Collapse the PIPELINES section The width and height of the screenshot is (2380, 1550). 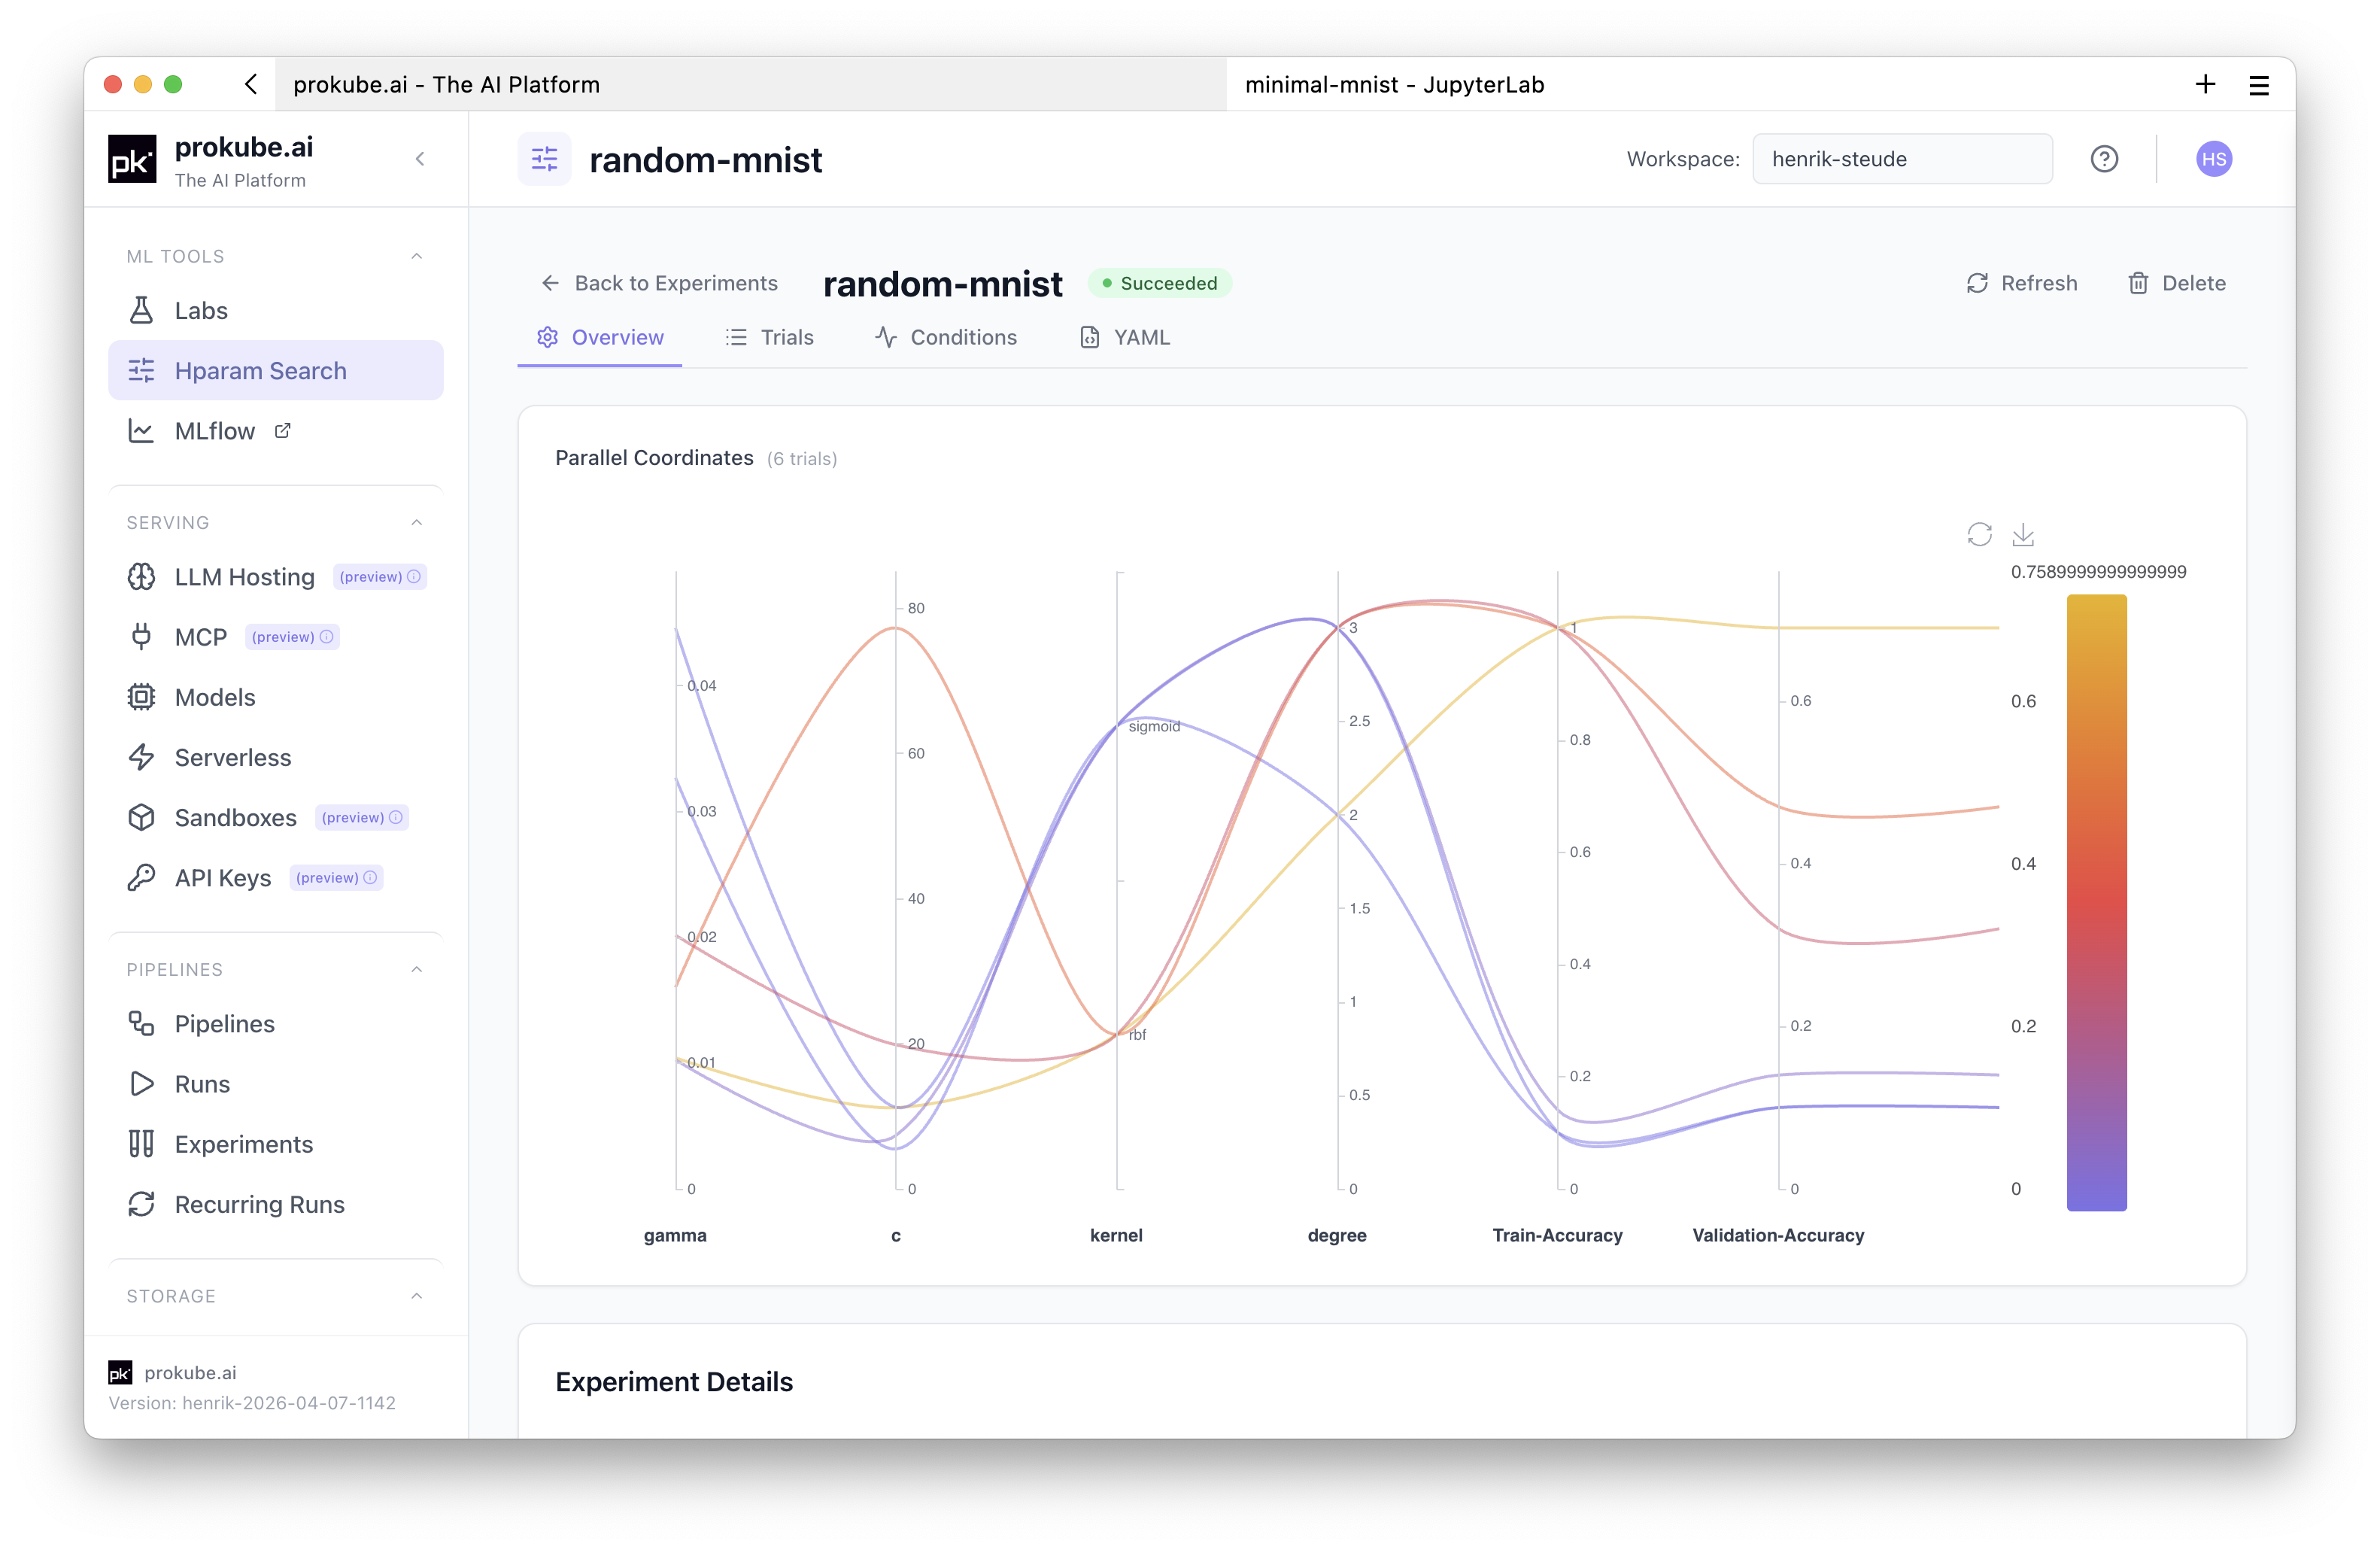417,969
